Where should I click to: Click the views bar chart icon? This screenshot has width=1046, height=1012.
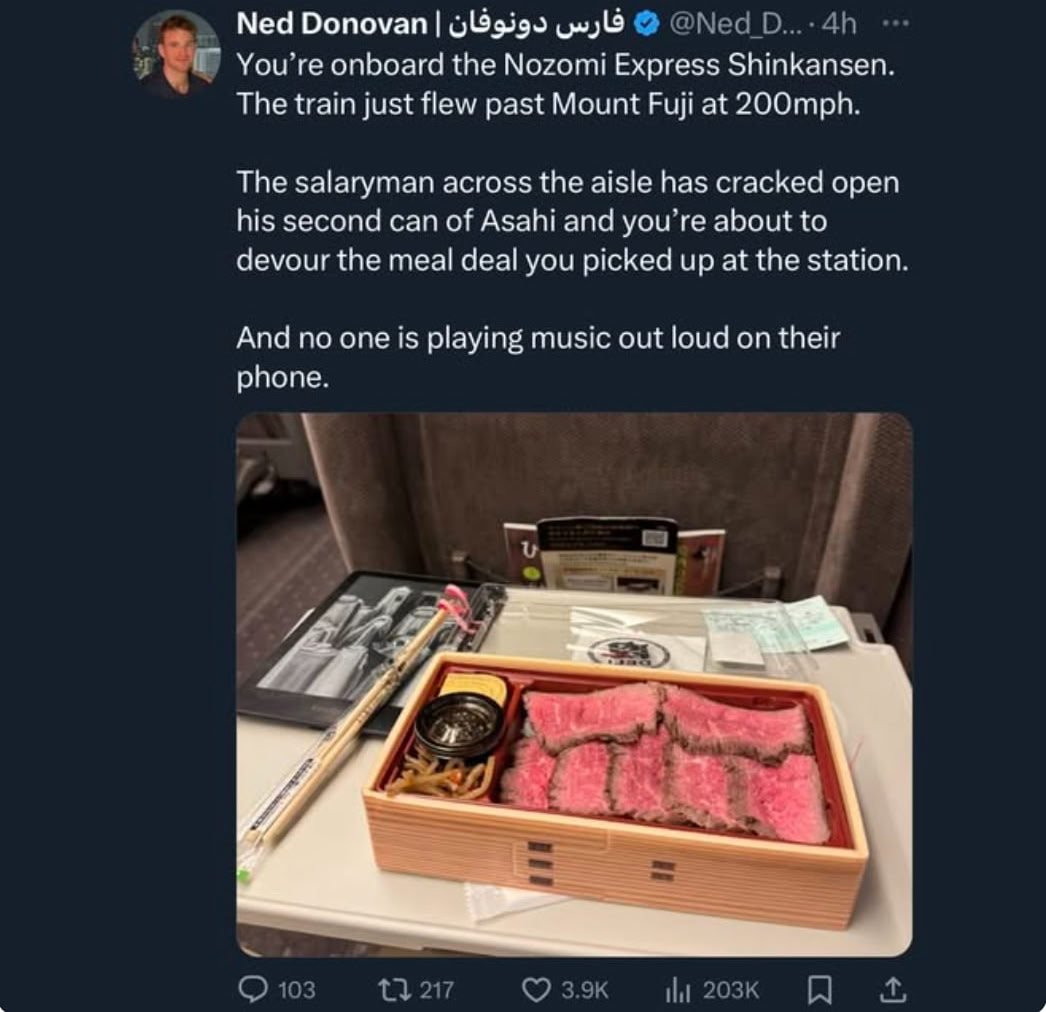coord(677,989)
